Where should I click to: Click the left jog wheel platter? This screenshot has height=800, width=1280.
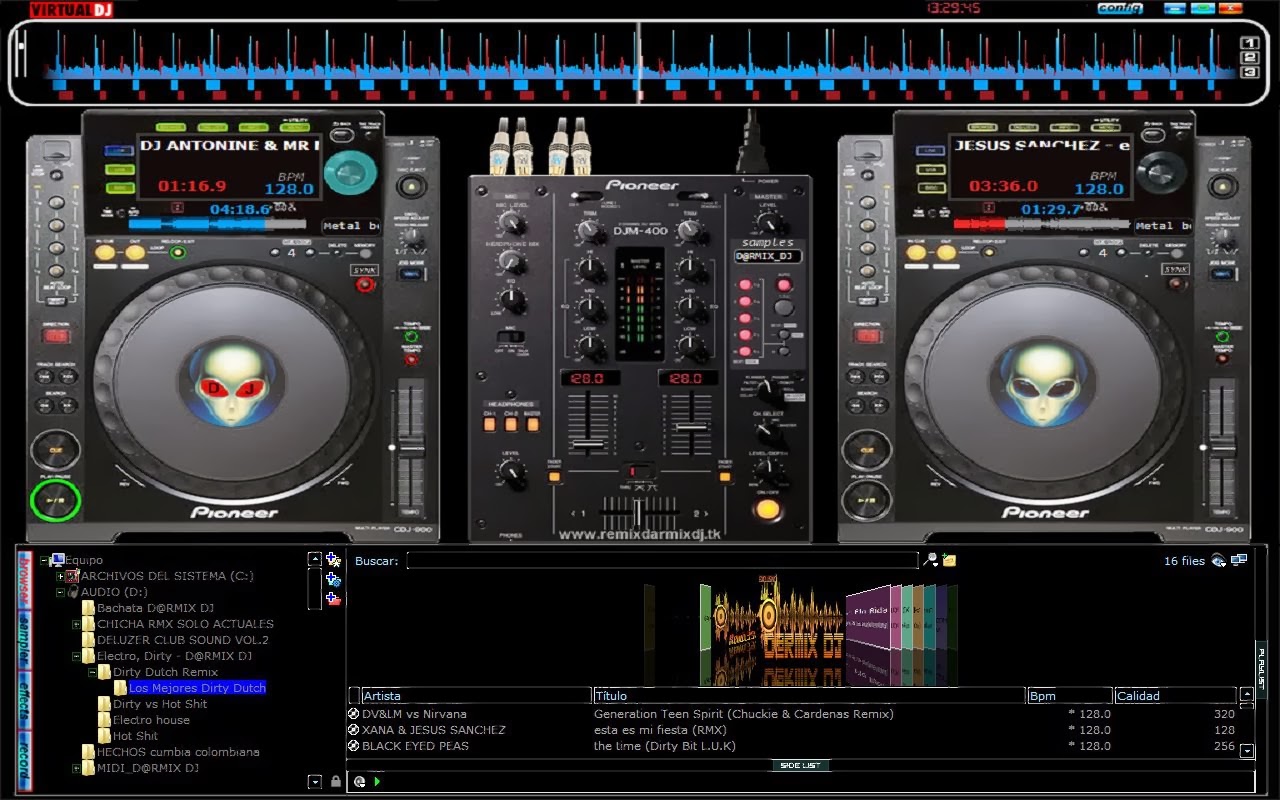pos(232,383)
